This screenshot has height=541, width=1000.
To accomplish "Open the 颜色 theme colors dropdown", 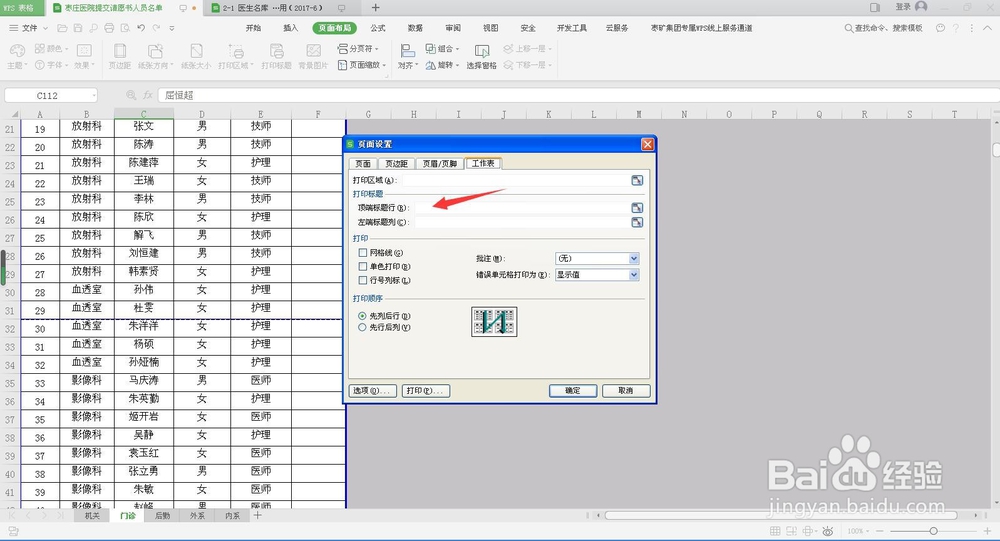I will pos(51,48).
